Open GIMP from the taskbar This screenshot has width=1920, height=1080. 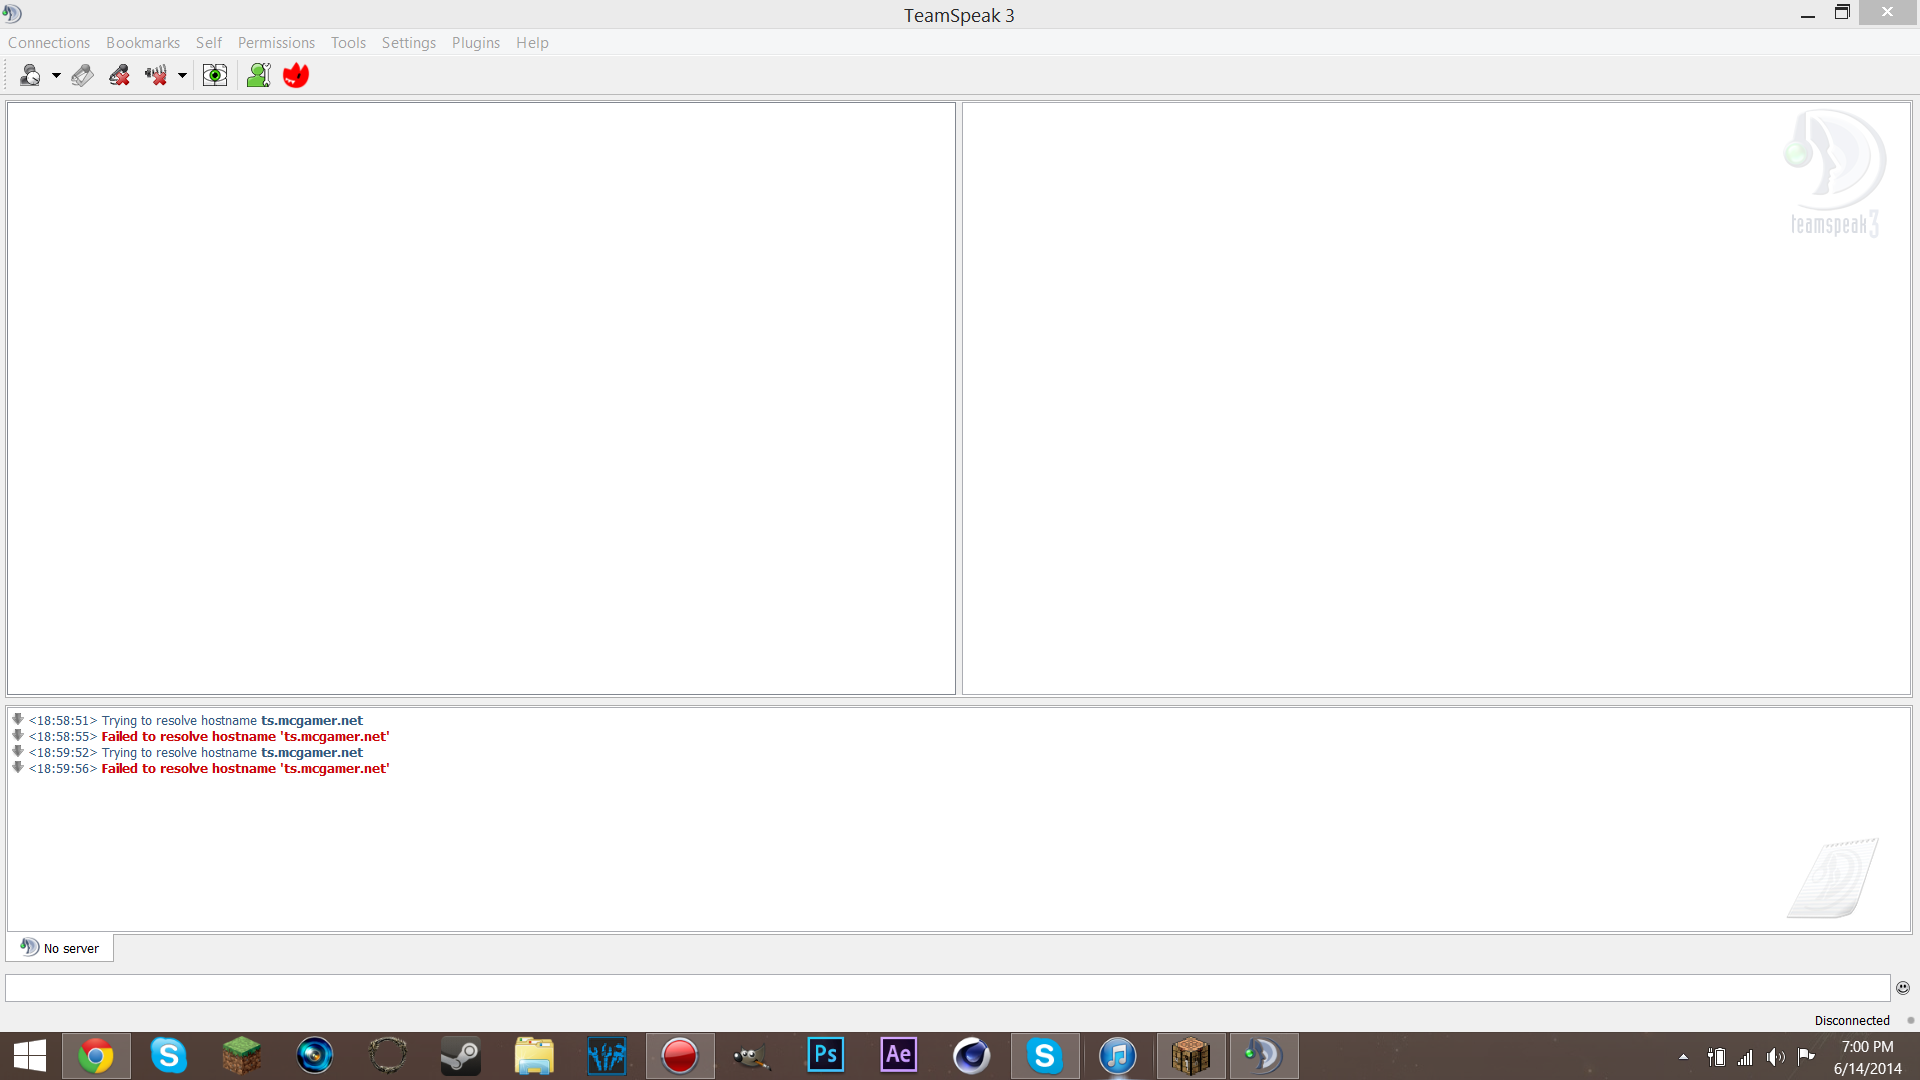tap(753, 1056)
